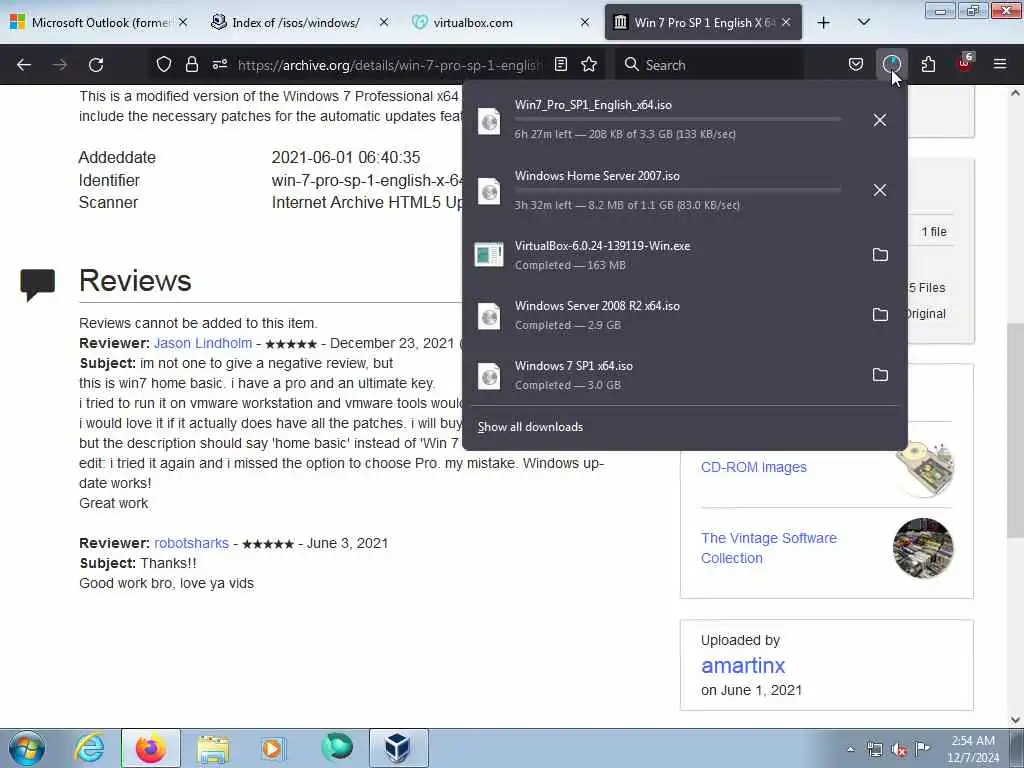Viewport: 1024px width, 768px height.
Task: Open the Windows Start menu orb
Action: 27,748
